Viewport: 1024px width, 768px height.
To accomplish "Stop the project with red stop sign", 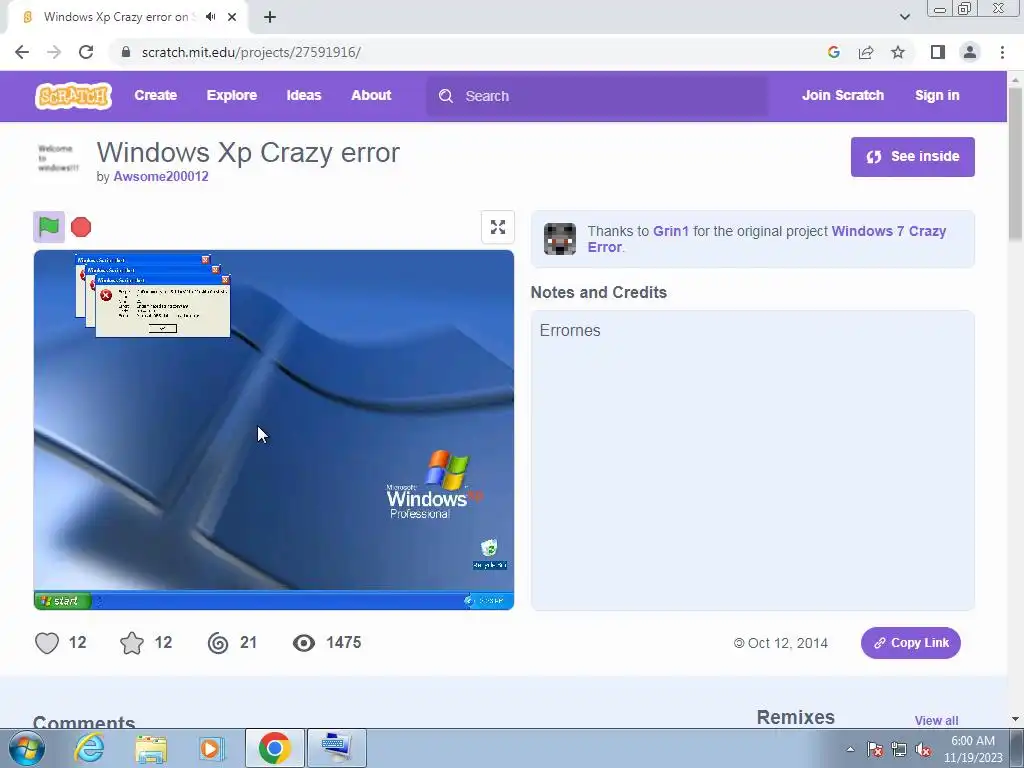I will [x=81, y=227].
